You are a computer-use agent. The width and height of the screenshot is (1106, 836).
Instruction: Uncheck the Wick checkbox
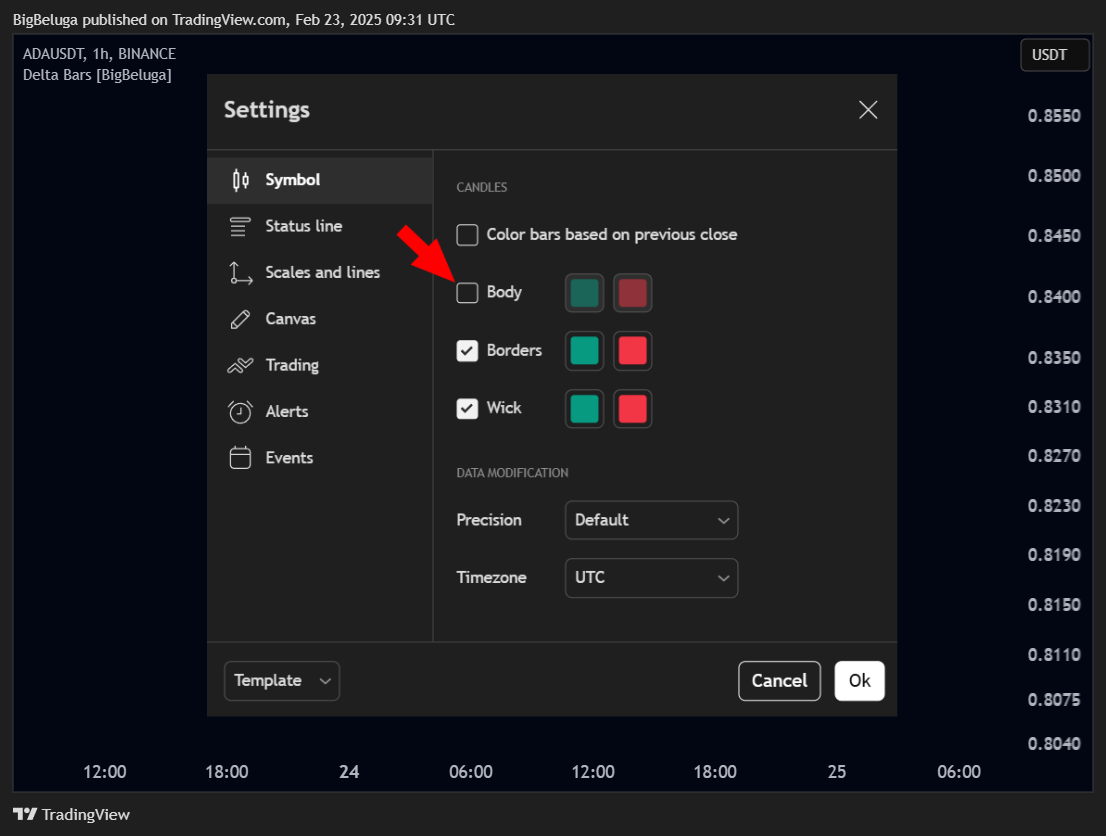(x=467, y=408)
